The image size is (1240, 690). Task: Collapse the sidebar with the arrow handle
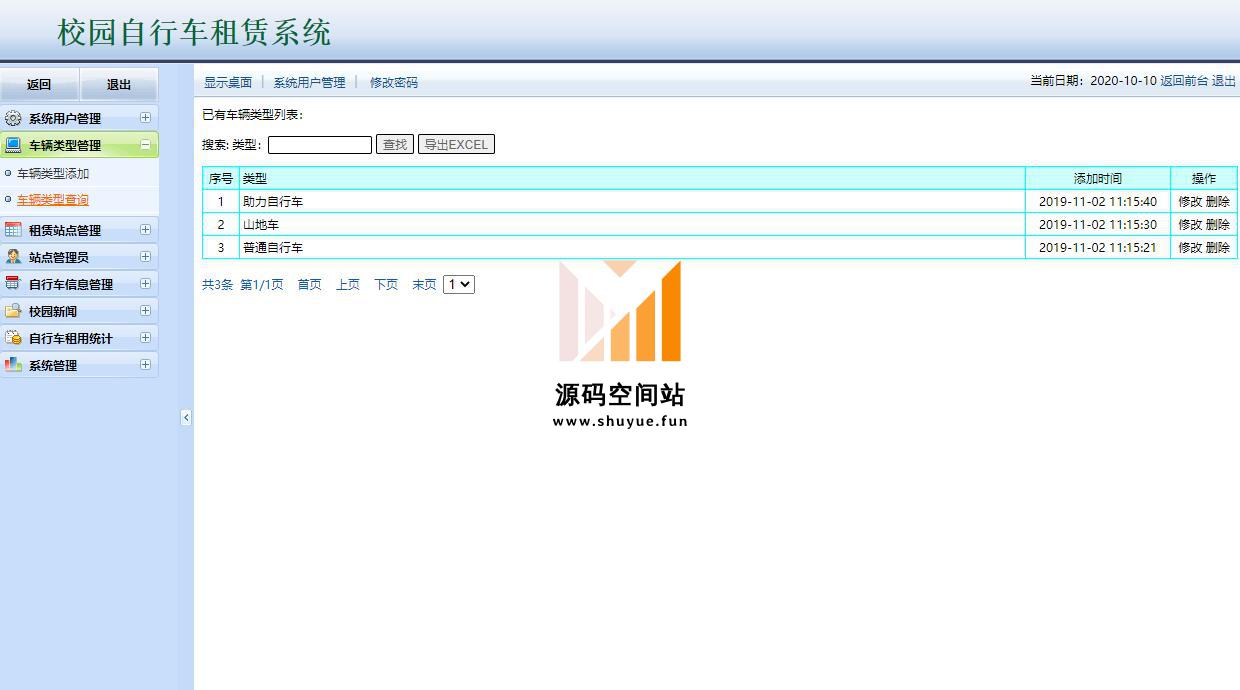coord(186,418)
